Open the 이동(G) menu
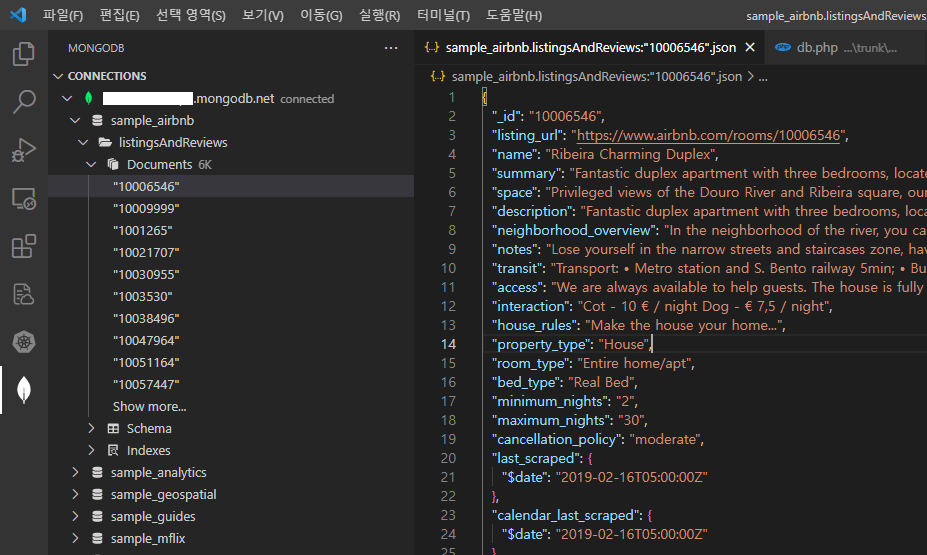The height and width of the screenshot is (555, 927). (321, 15)
